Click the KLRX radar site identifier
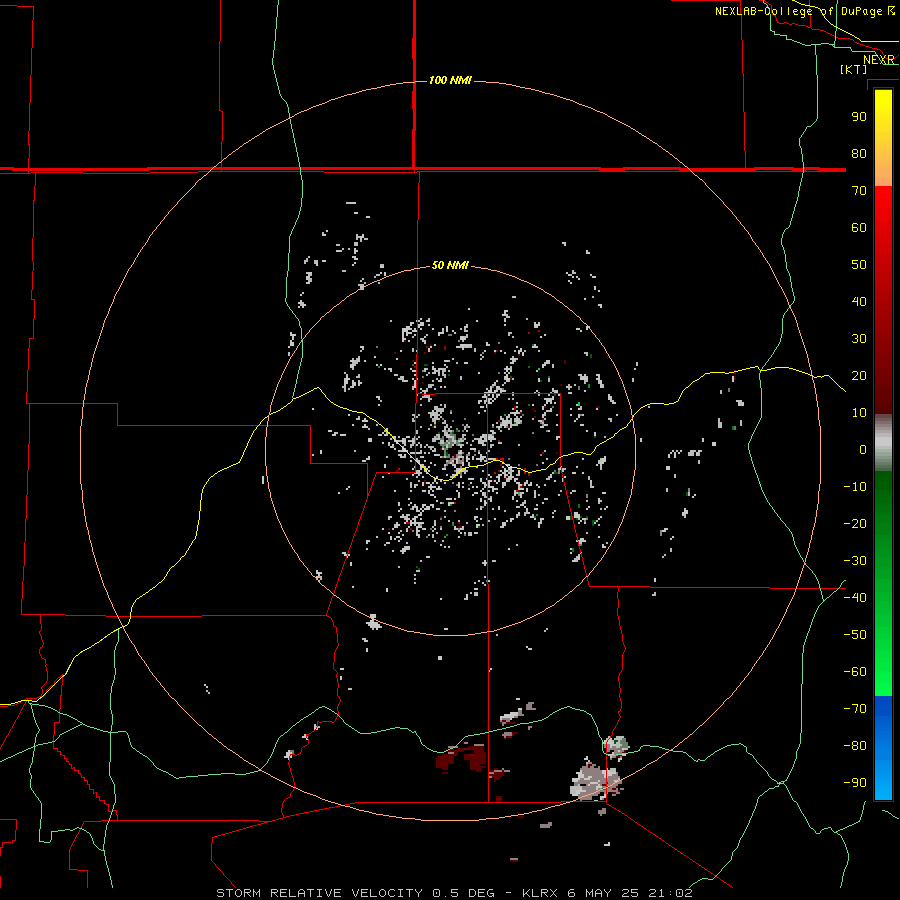The height and width of the screenshot is (900, 900). [x=540, y=893]
